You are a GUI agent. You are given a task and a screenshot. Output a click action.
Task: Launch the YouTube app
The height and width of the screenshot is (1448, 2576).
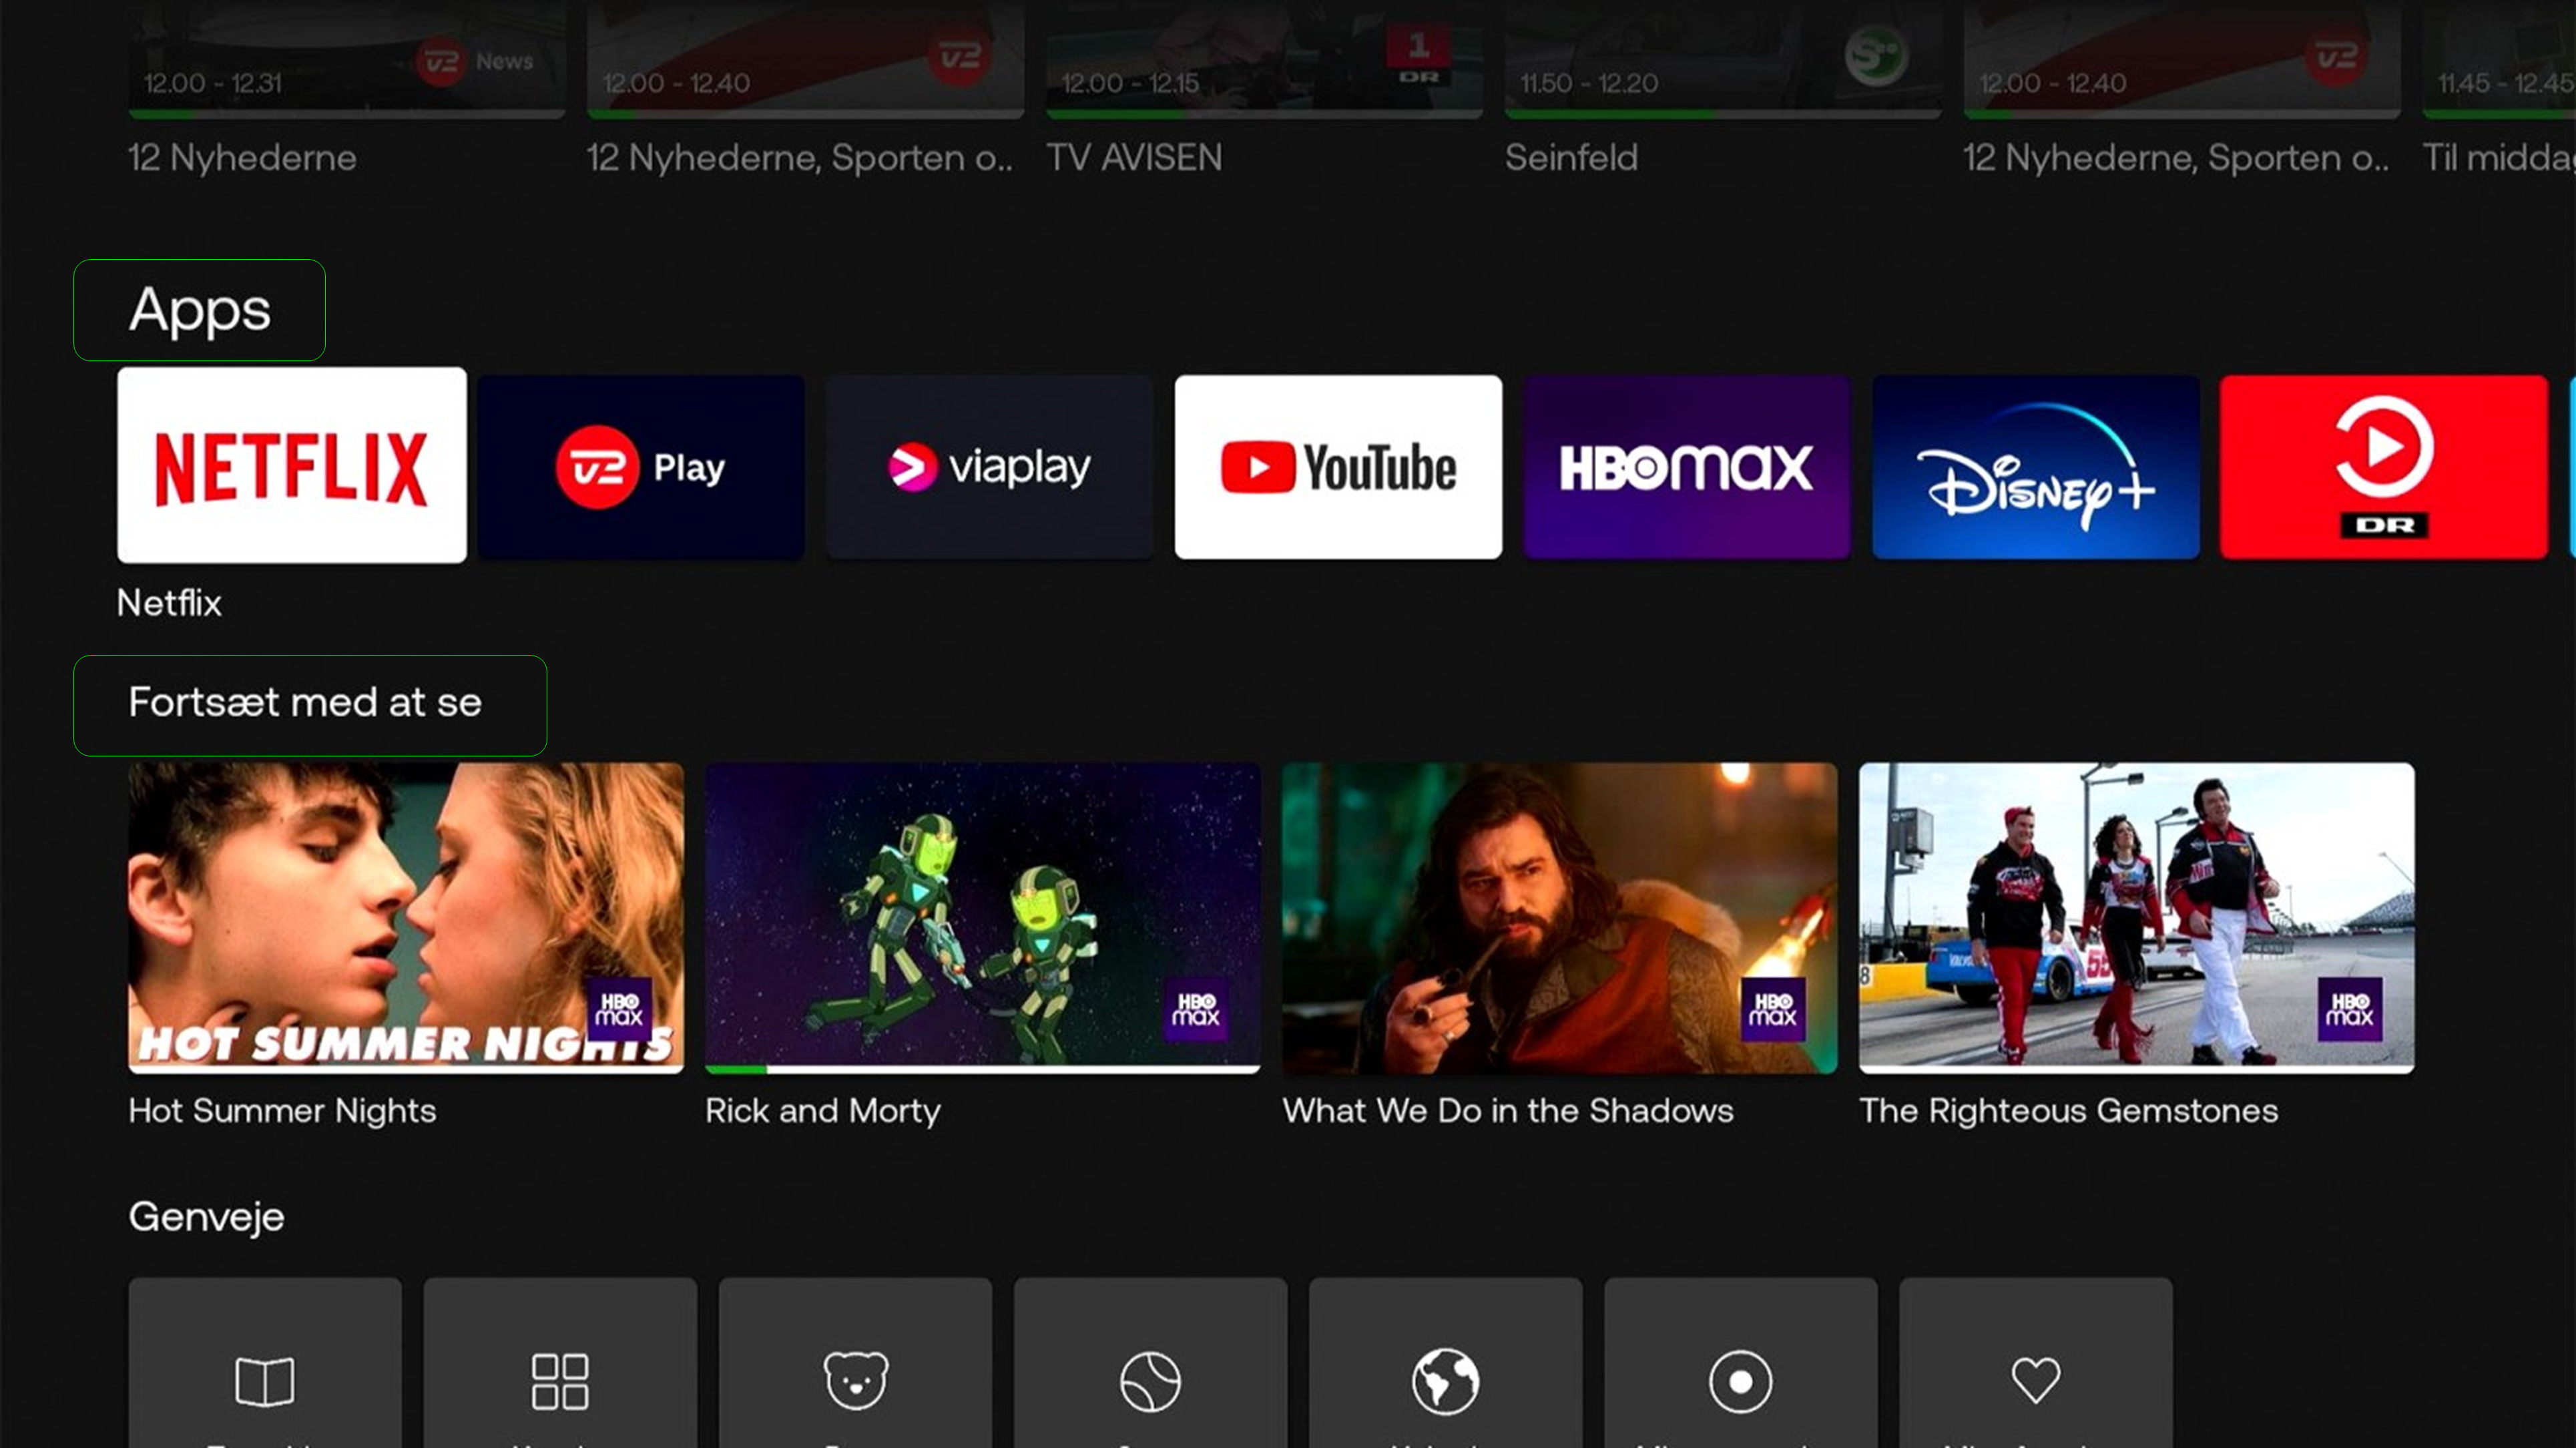[1338, 467]
